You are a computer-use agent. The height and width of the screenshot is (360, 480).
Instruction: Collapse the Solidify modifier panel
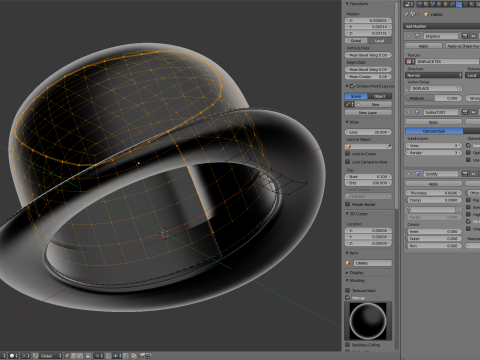coord(409,174)
